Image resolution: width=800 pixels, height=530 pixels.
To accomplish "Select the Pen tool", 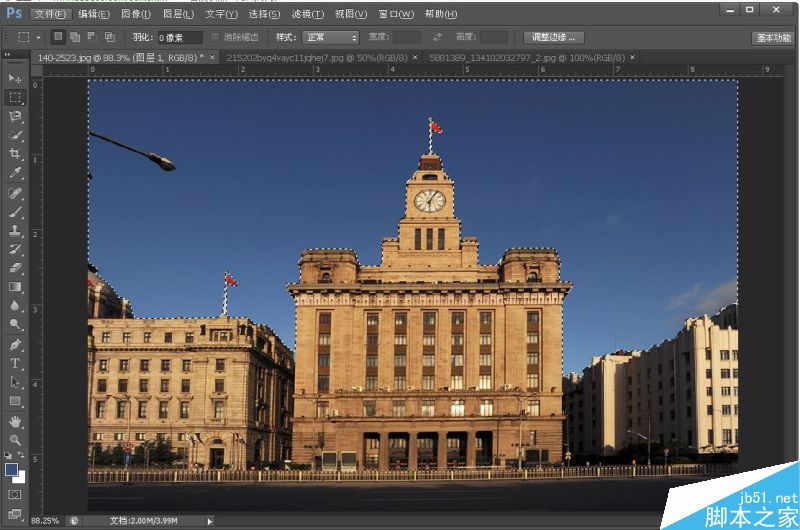I will 15,345.
